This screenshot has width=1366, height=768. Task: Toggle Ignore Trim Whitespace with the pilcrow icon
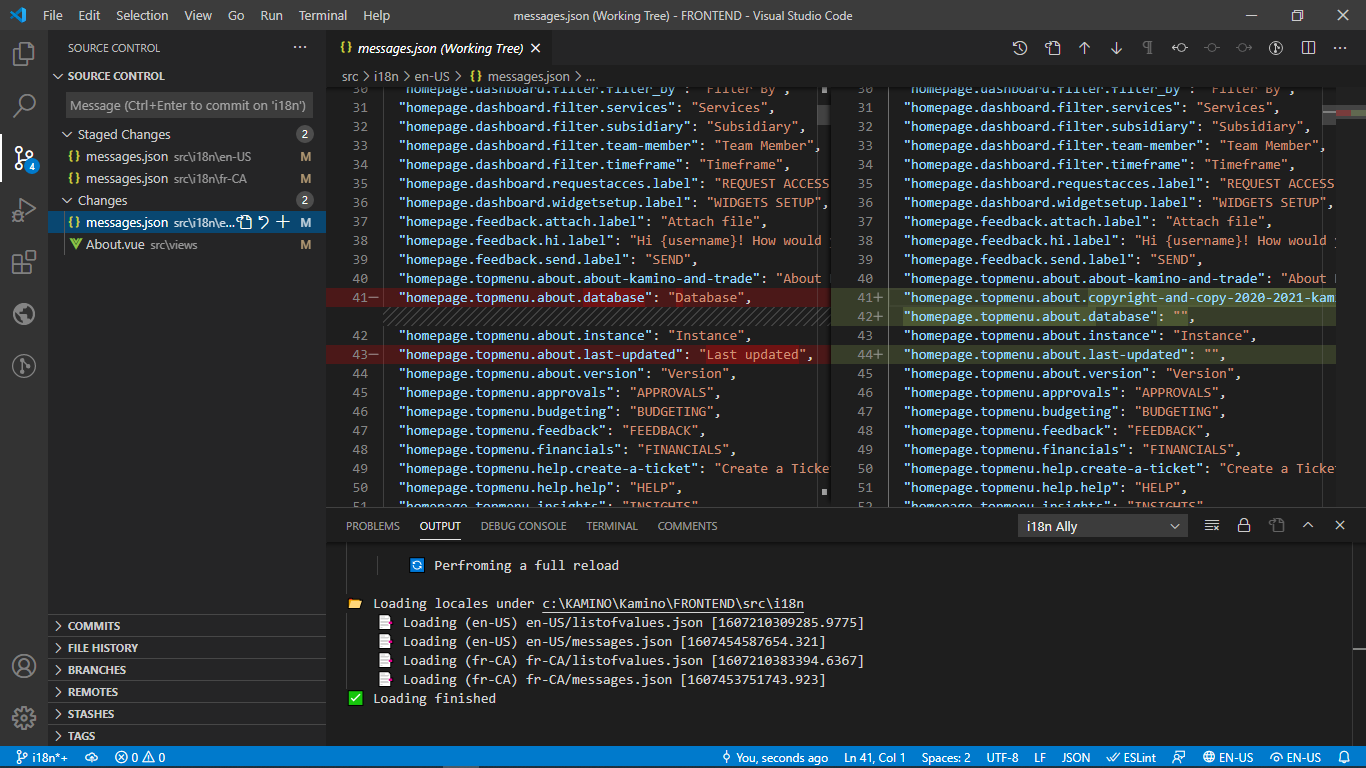(x=1147, y=47)
